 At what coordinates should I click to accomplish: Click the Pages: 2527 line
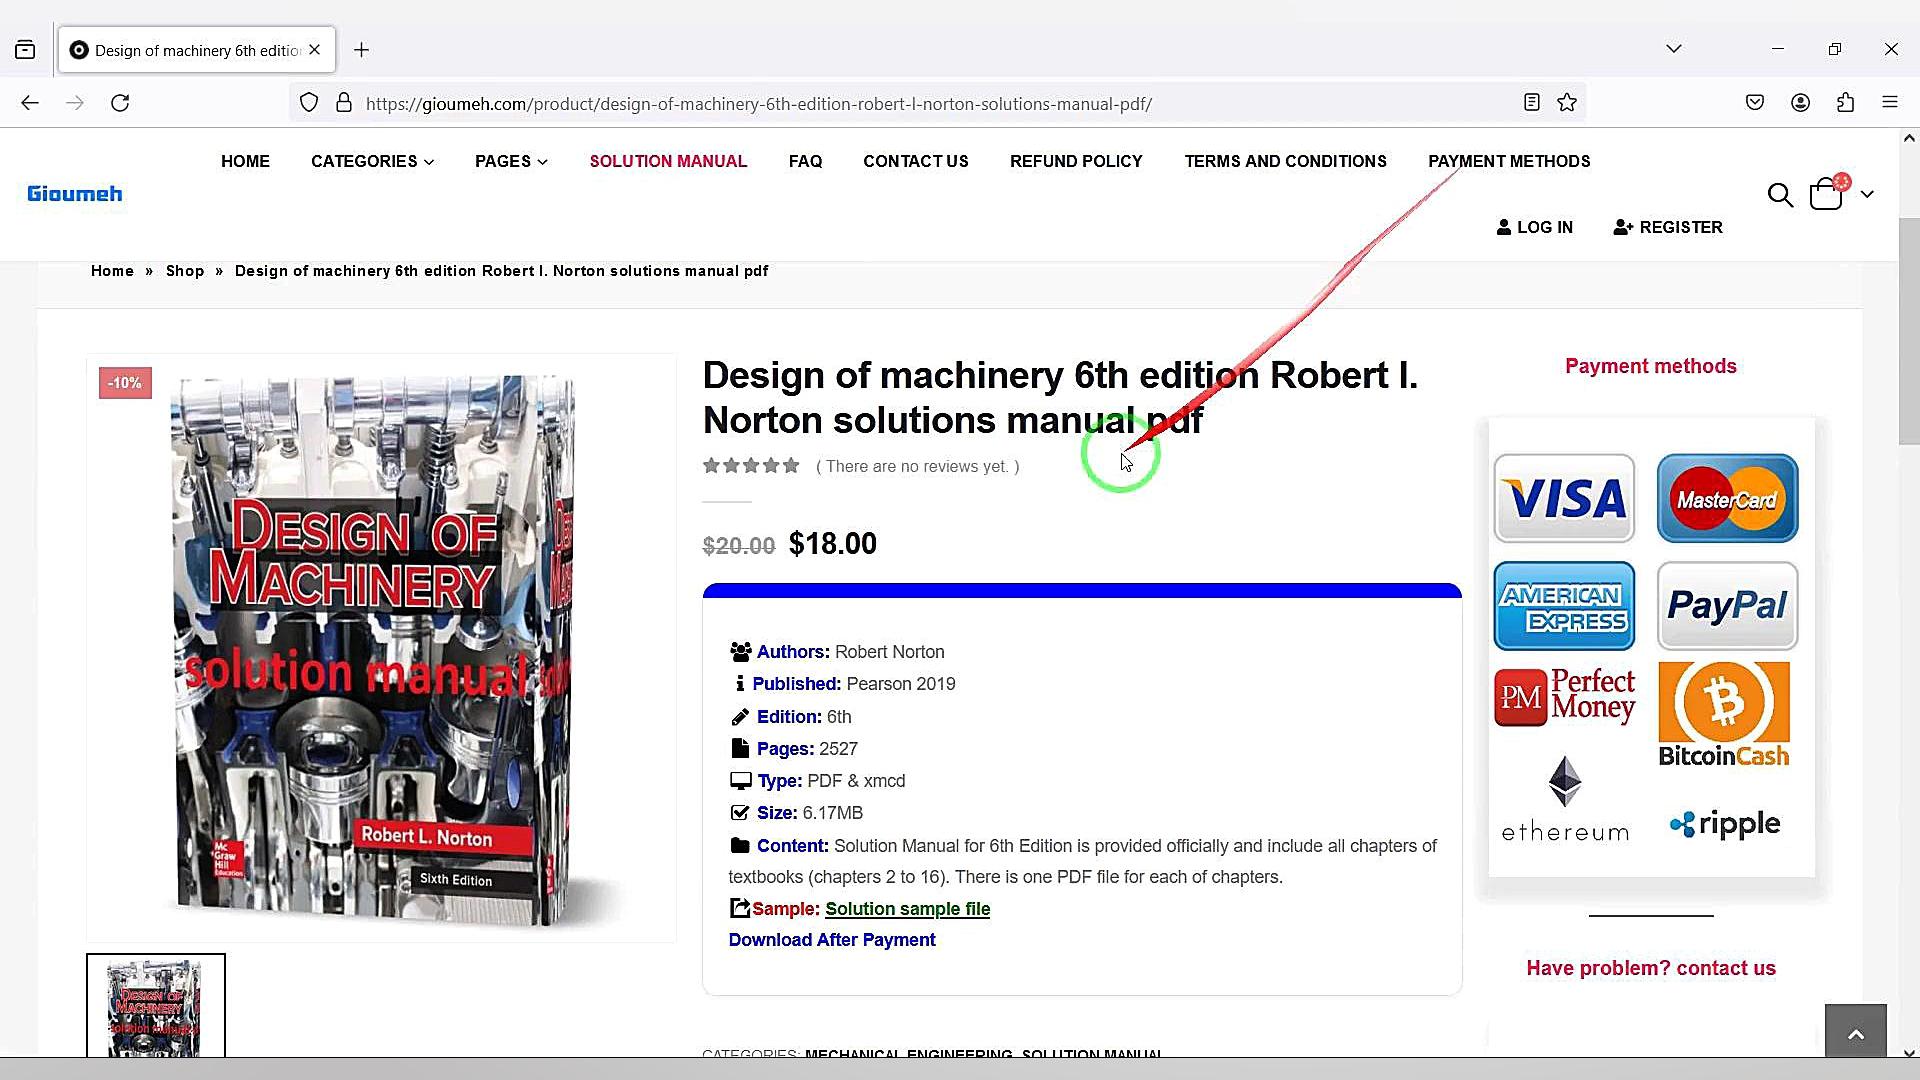(x=794, y=749)
